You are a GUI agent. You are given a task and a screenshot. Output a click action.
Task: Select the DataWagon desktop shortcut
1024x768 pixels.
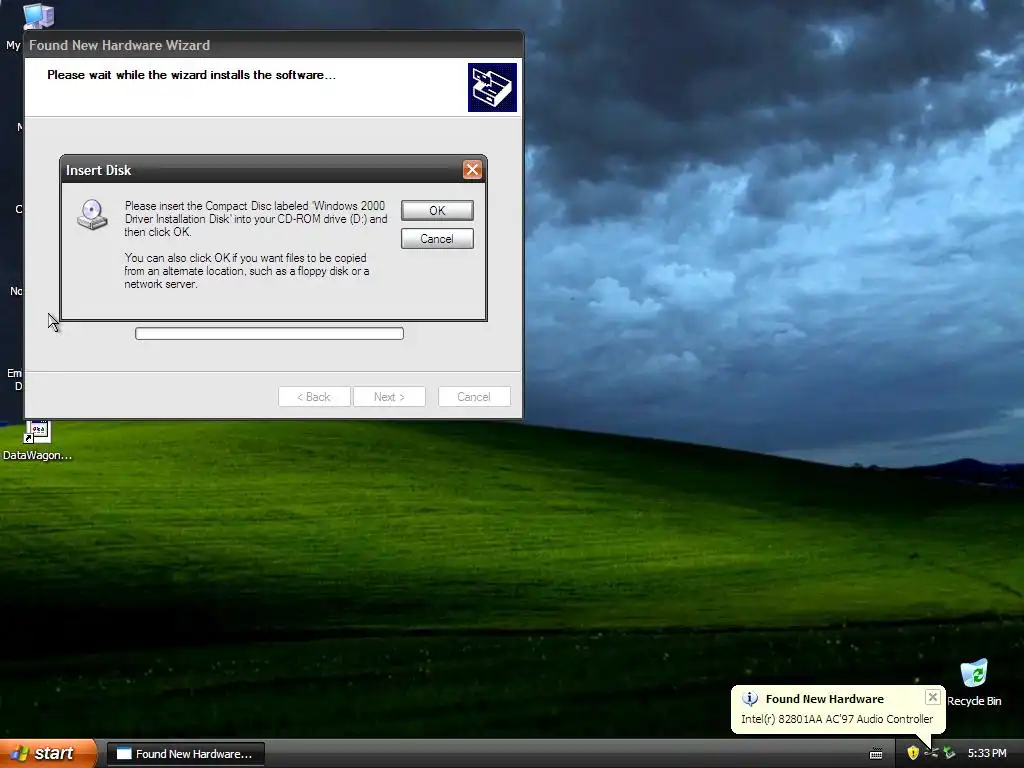37,441
